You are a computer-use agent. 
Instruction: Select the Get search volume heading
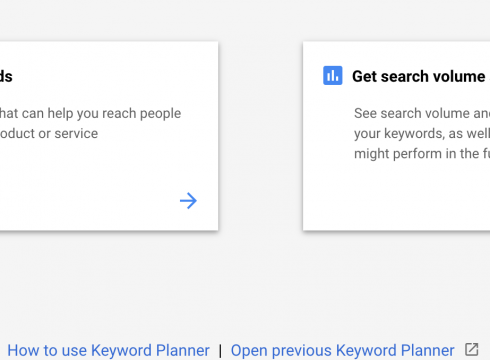(421, 76)
